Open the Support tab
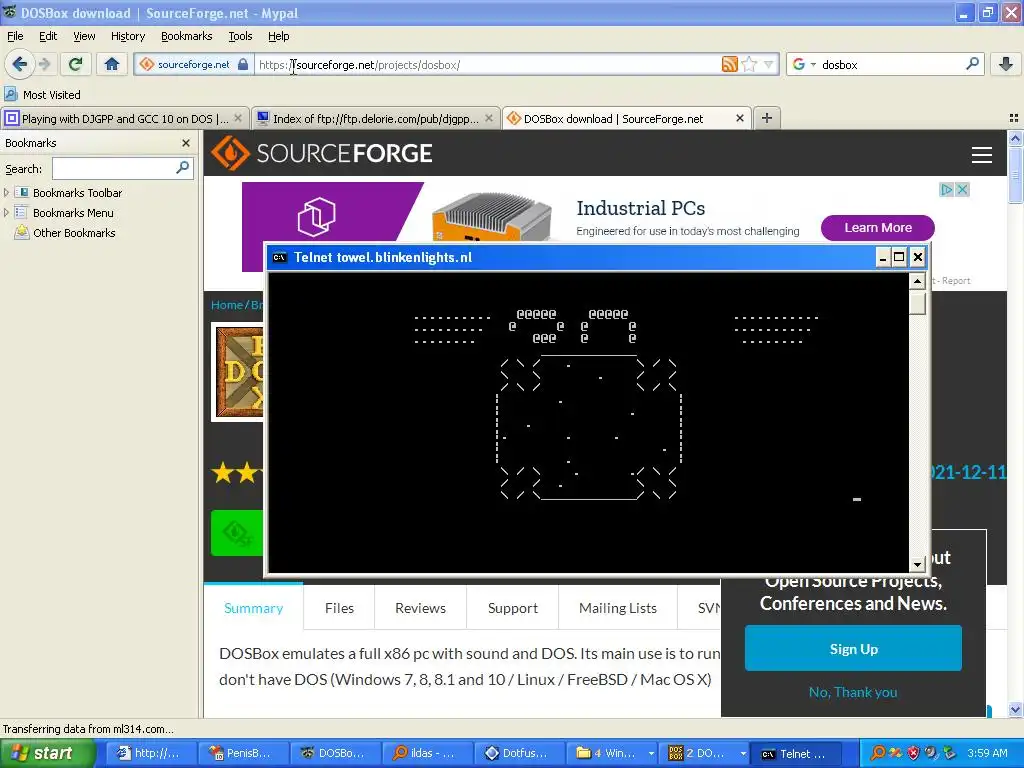The image size is (1024, 768). pyautogui.click(x=513, y=608)
